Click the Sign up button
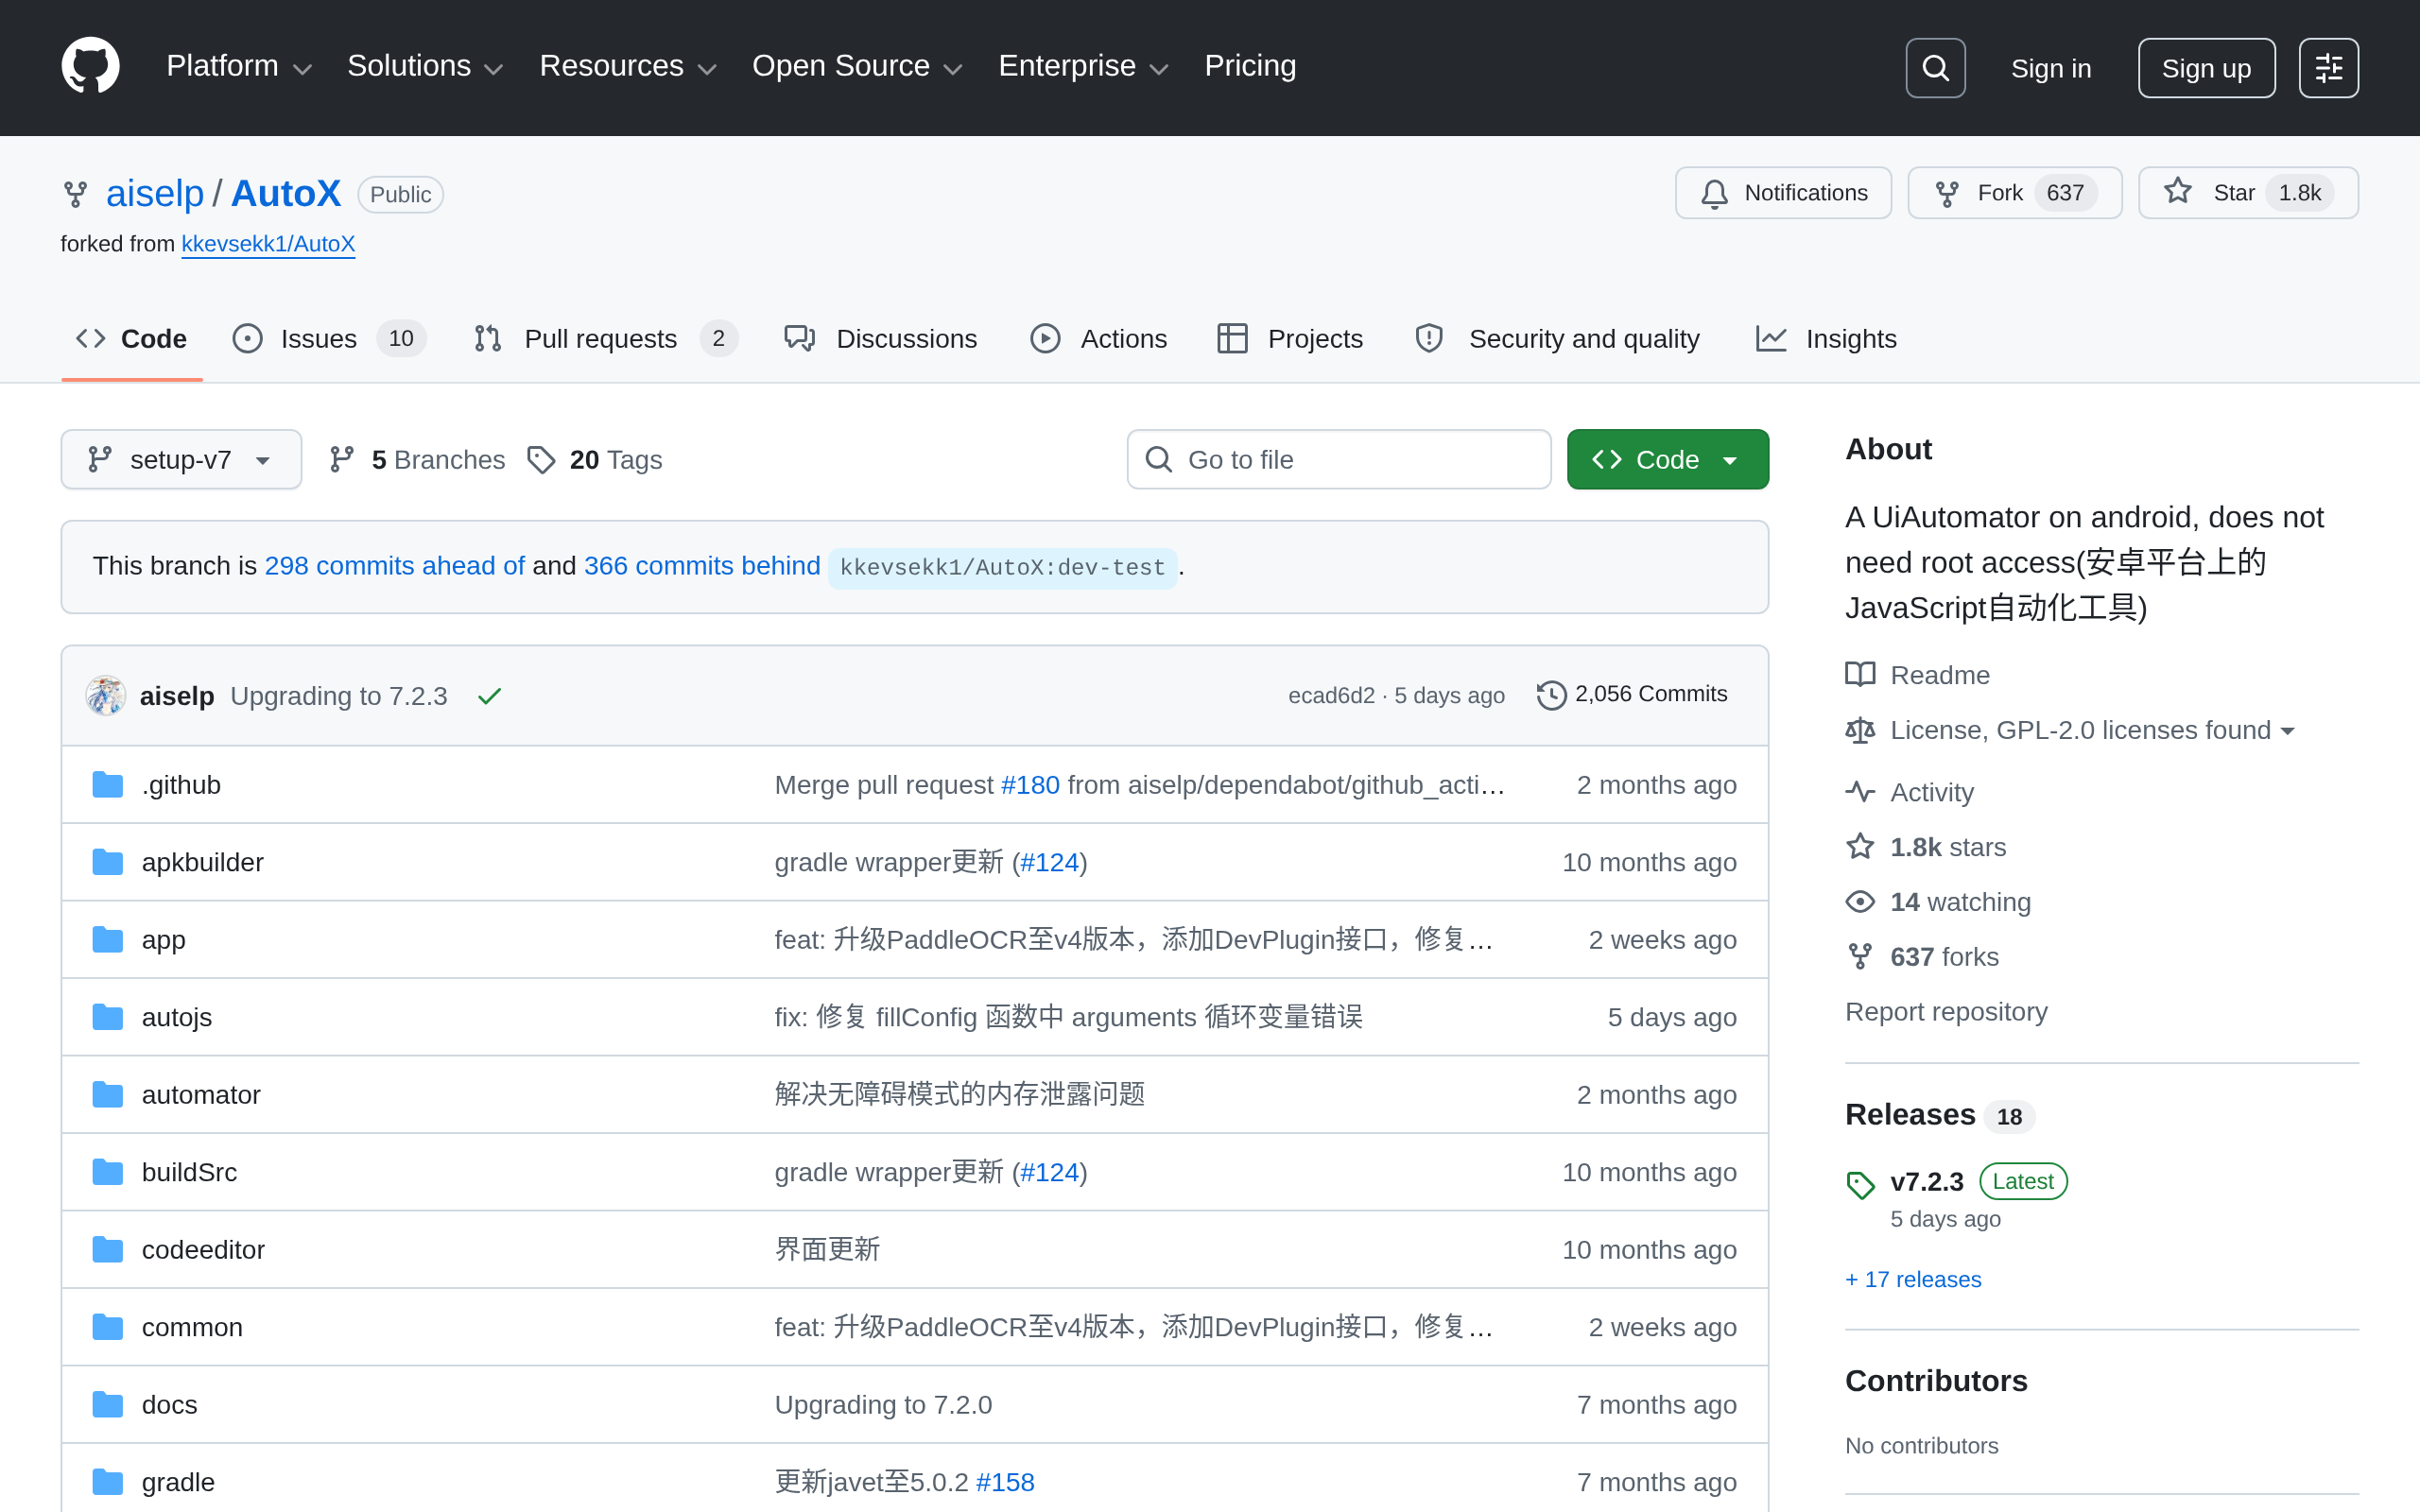The image size is (2420, 1512). click(x=2206, y=68)
